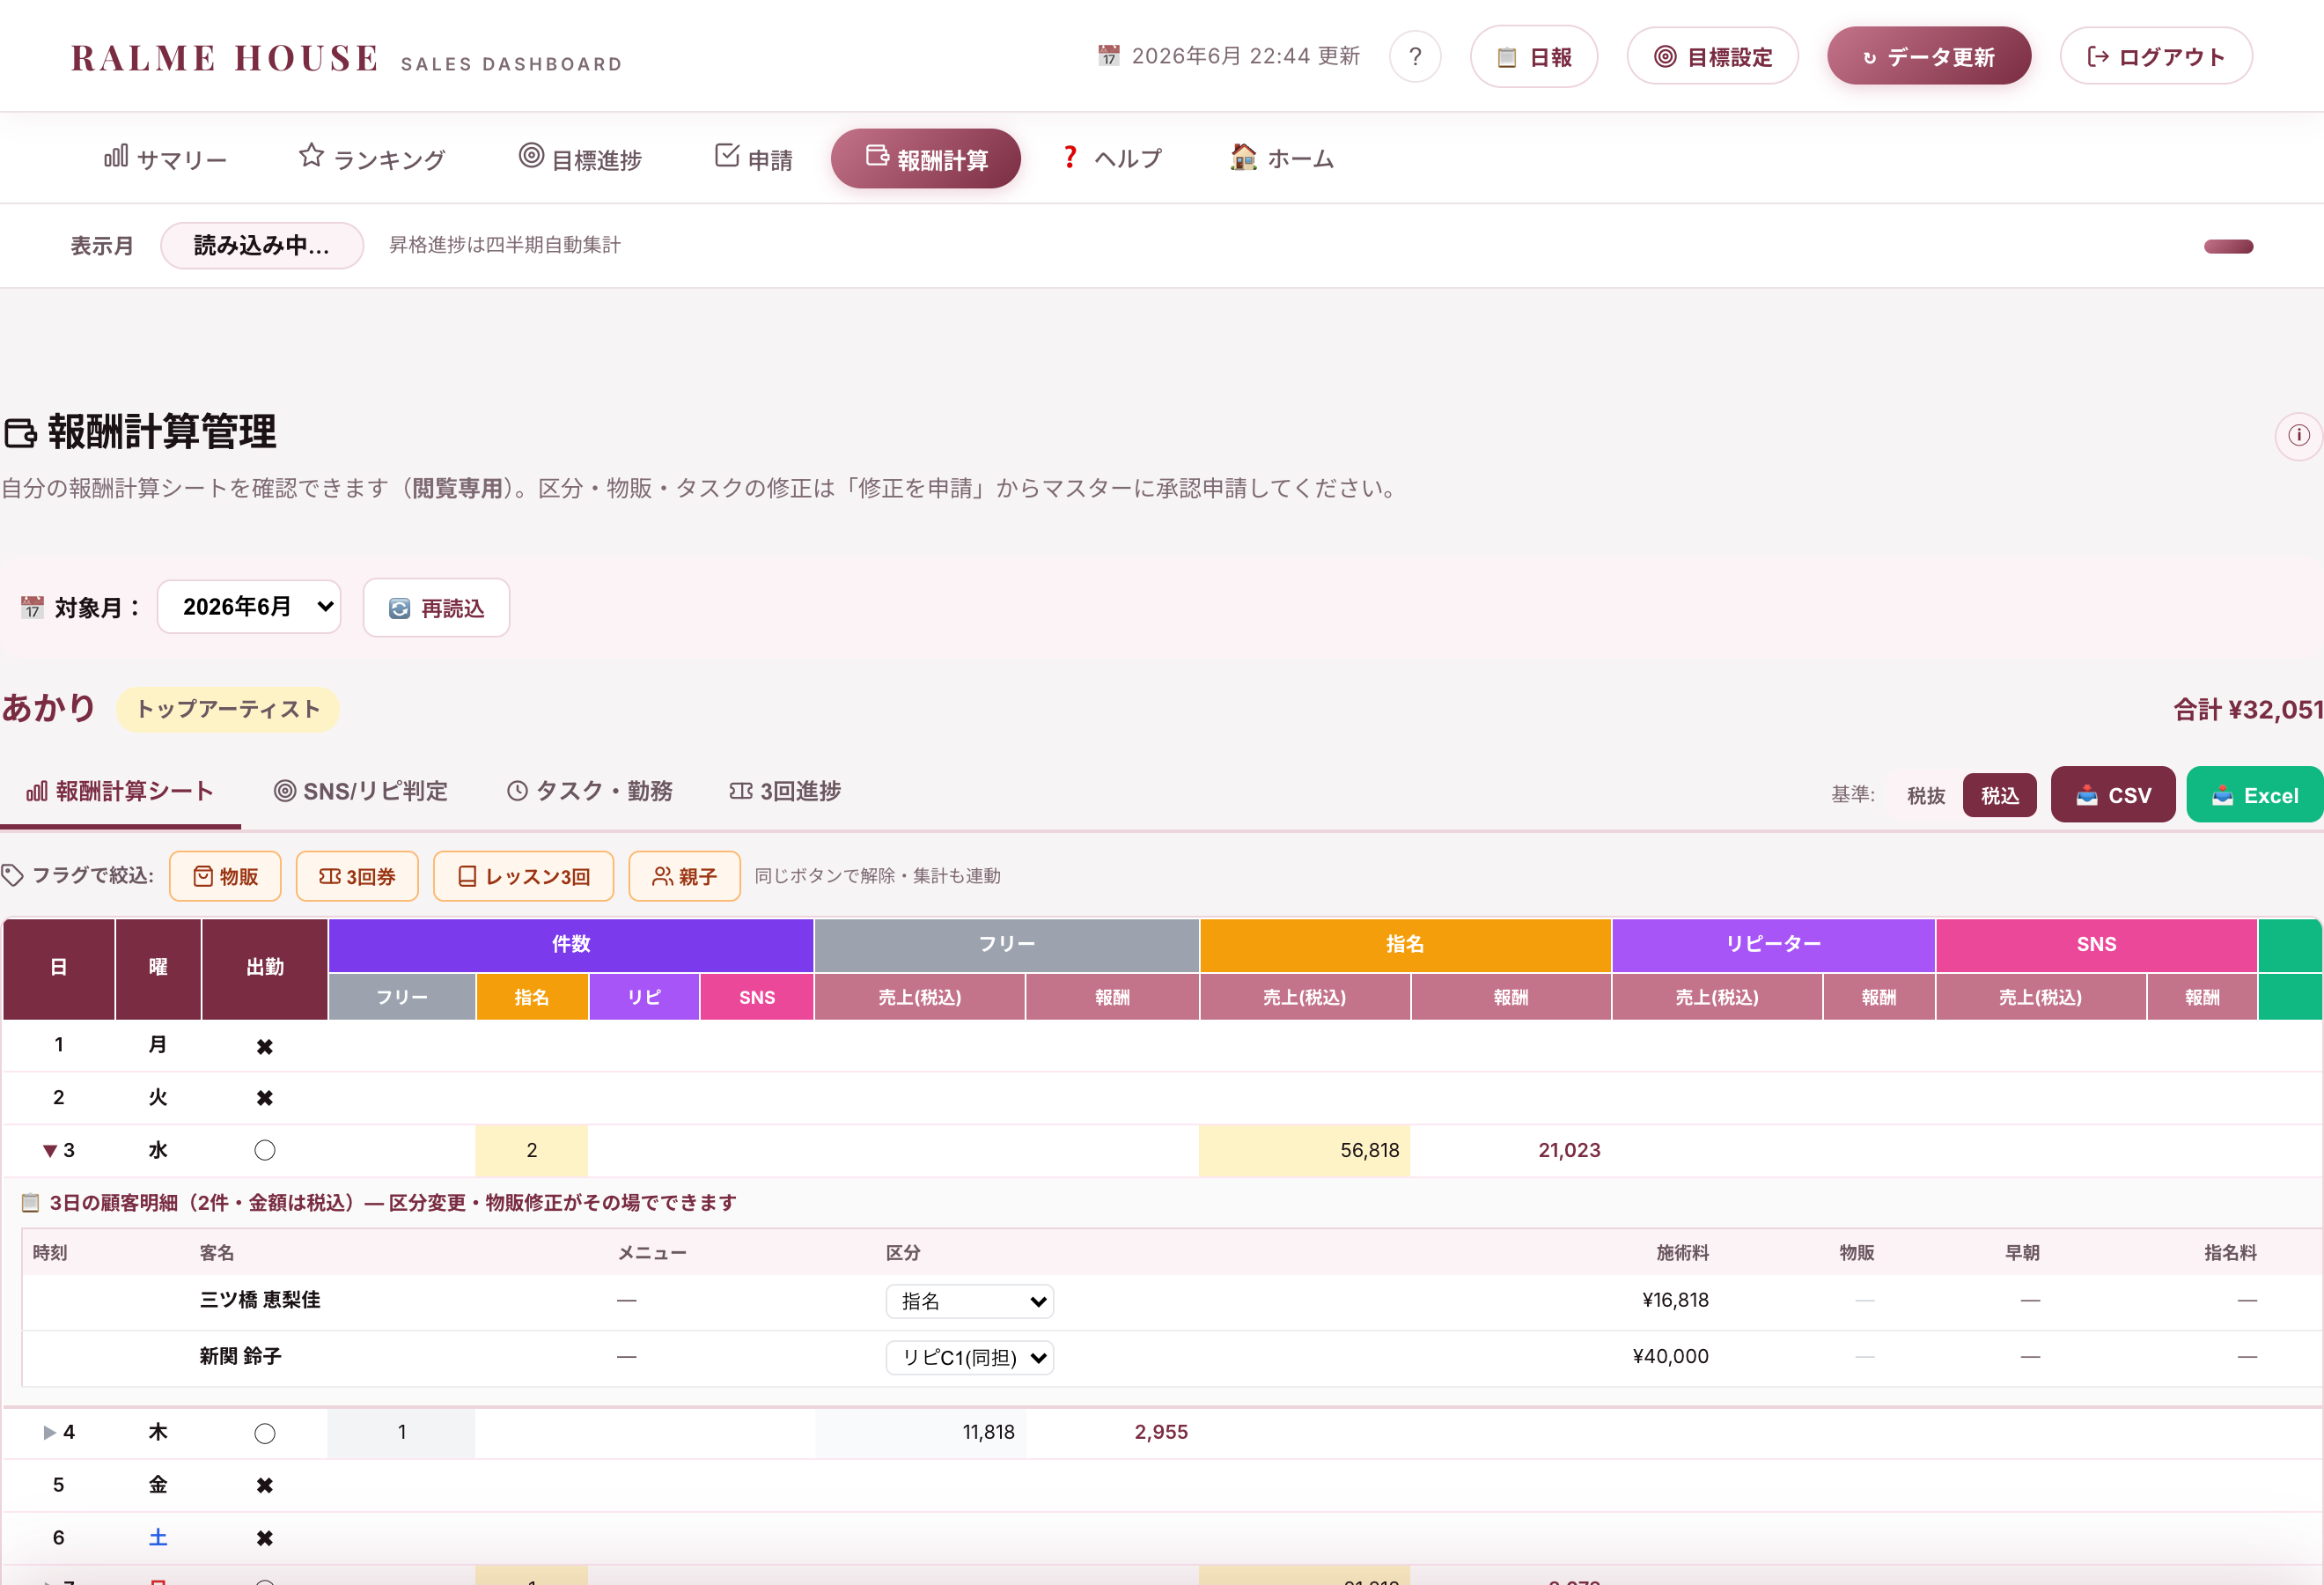Click the 読み込み中 display month pill

pyautogui.click(x=262, y=246)
